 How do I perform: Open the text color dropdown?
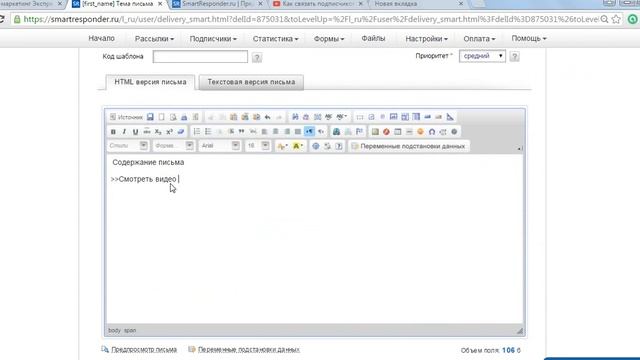coord(282,146)
